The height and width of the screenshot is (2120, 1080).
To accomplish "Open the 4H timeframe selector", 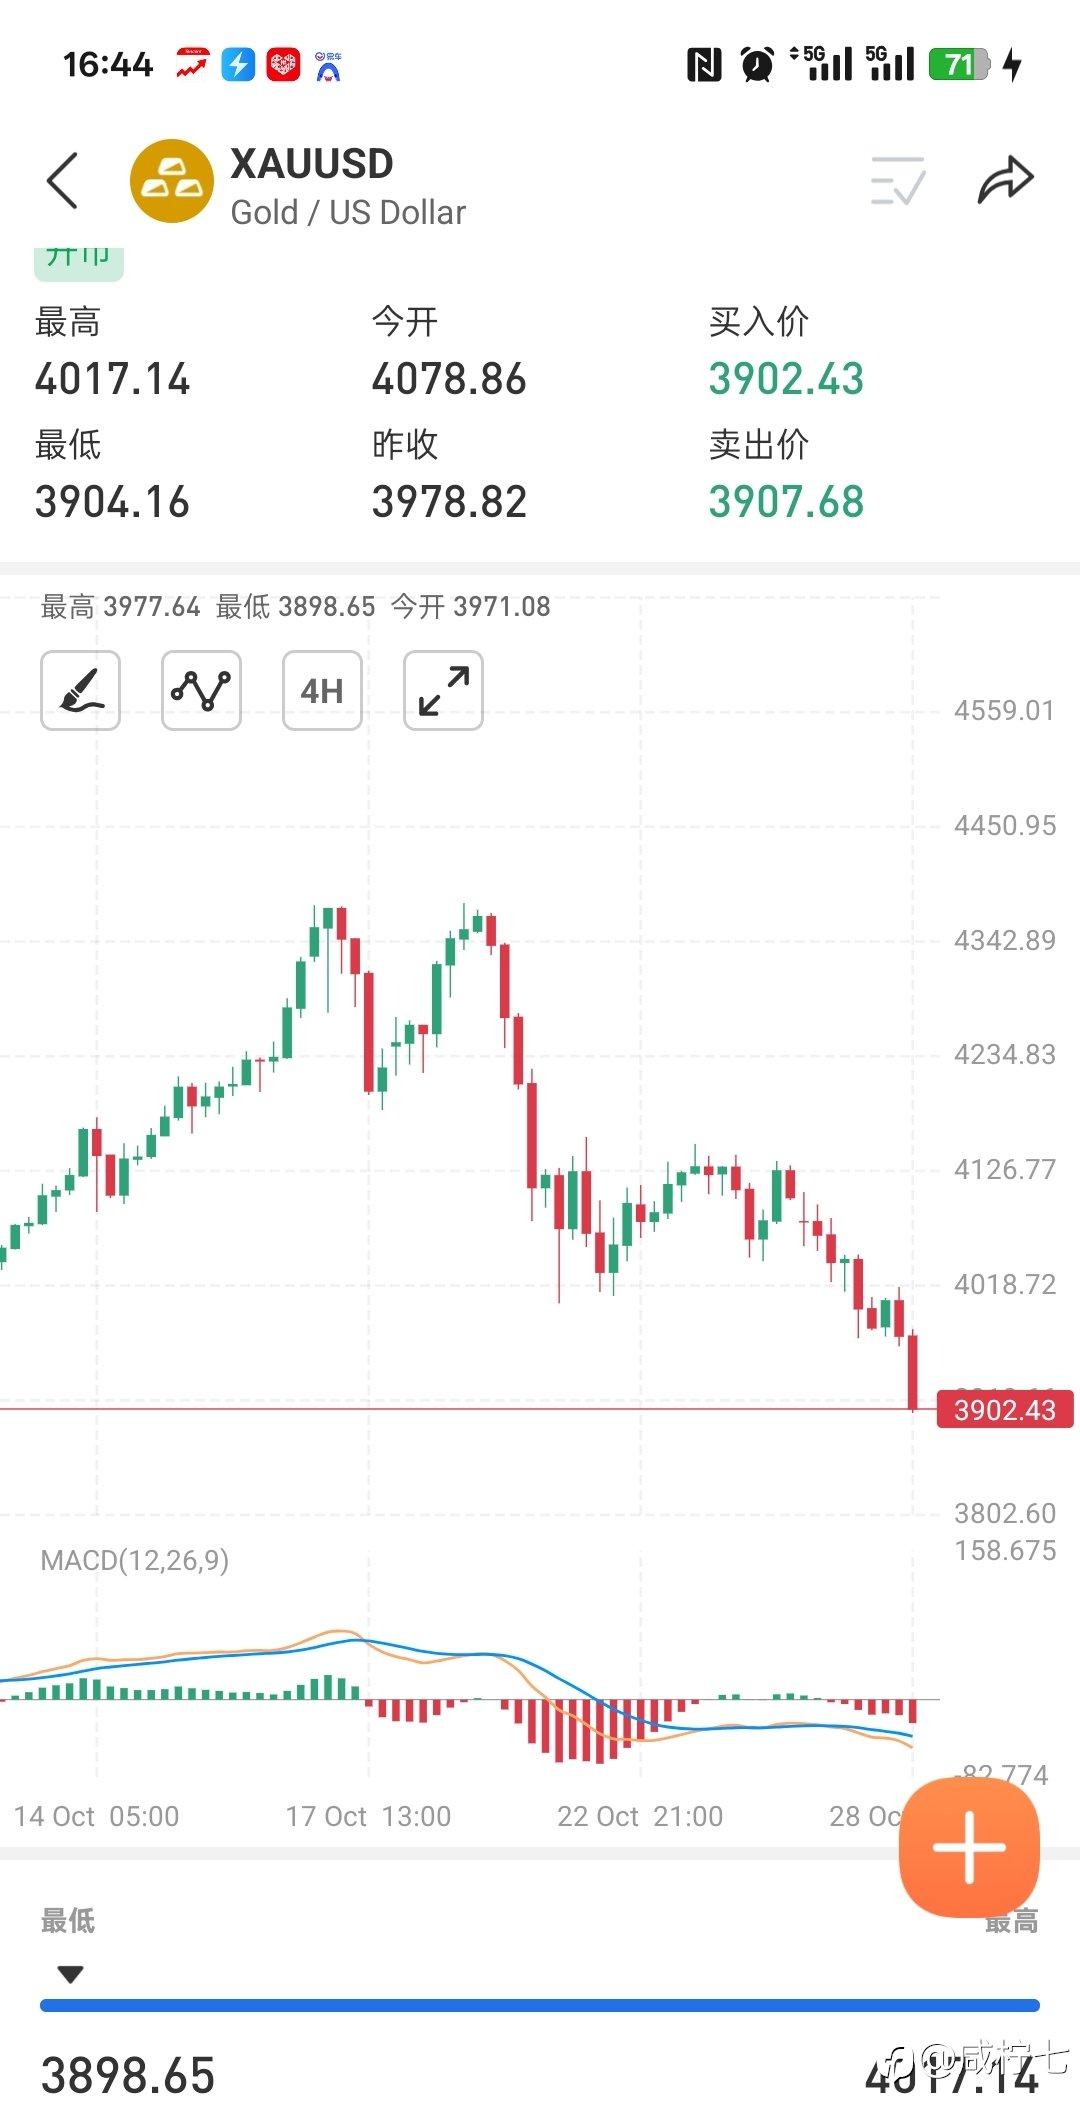I will click(322, 690).
